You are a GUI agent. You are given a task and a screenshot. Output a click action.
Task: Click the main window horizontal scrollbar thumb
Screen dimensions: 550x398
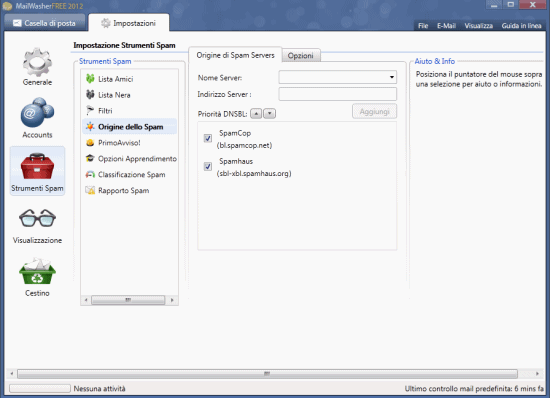pos(267,373)
